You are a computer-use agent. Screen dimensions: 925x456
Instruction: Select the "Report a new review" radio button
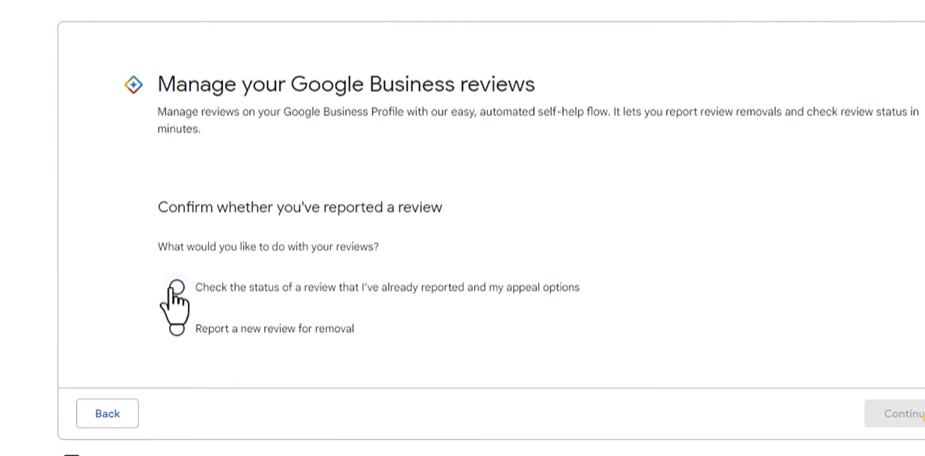[177, 330]
